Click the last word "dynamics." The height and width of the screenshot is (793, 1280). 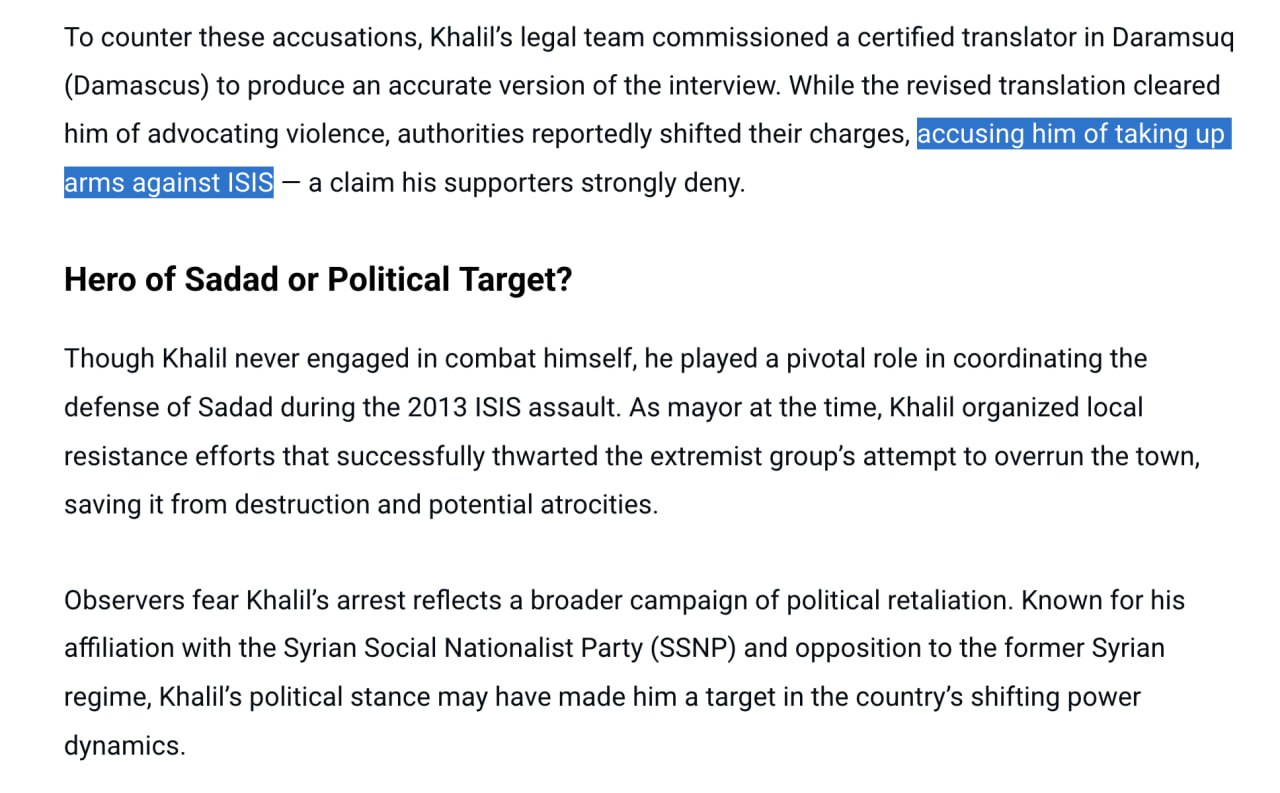pos(125,745)
